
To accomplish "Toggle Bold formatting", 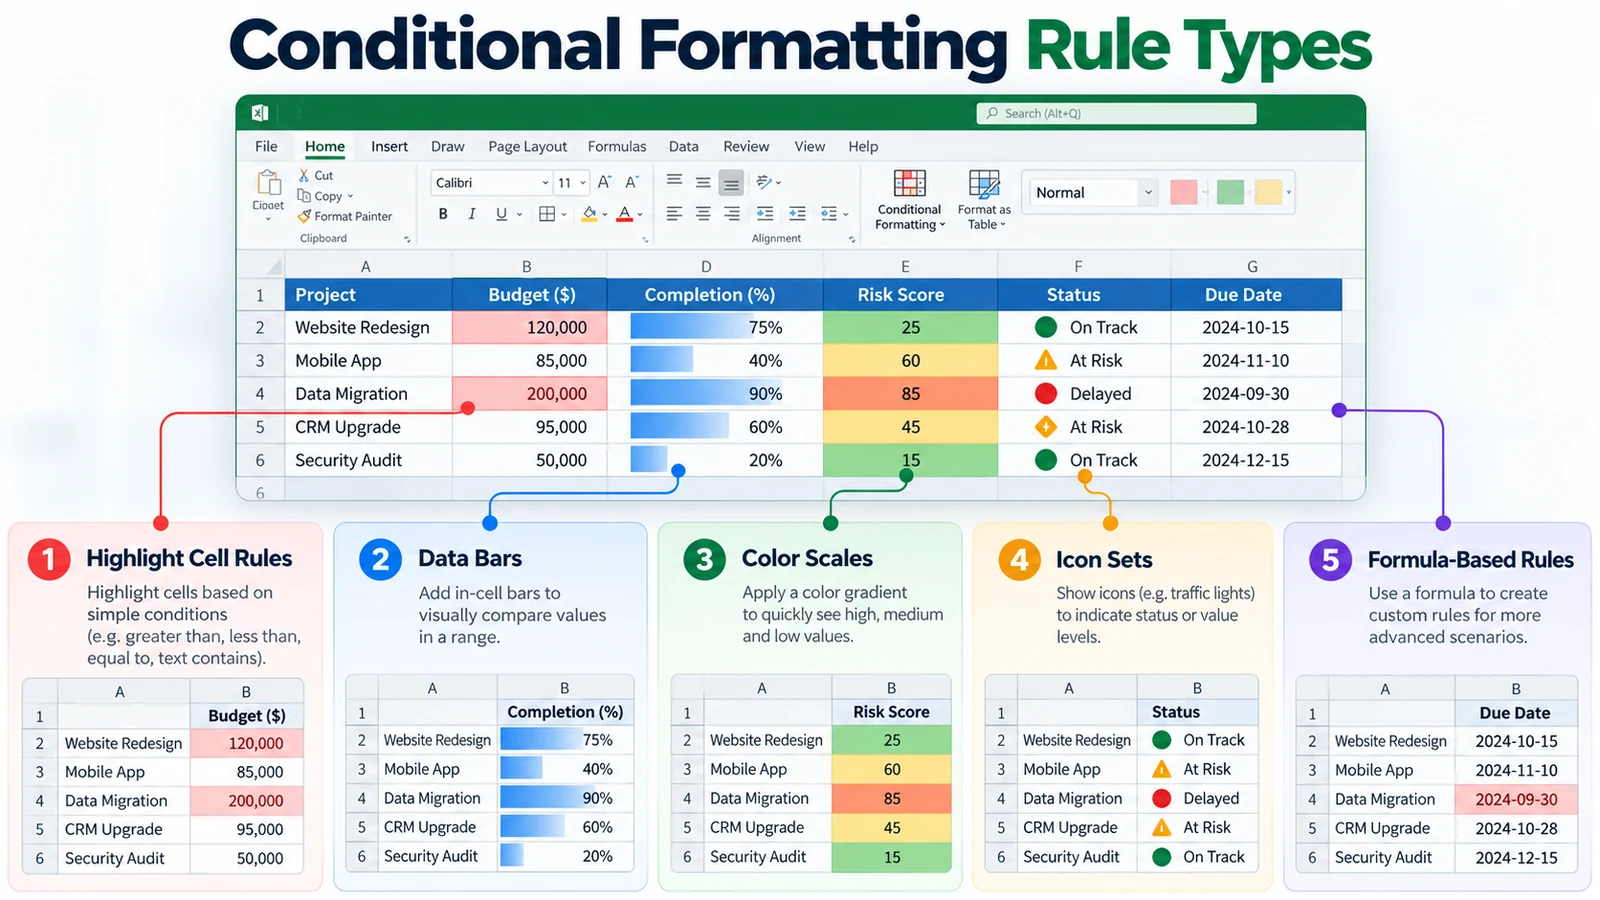I will click(x=443, y=214).
